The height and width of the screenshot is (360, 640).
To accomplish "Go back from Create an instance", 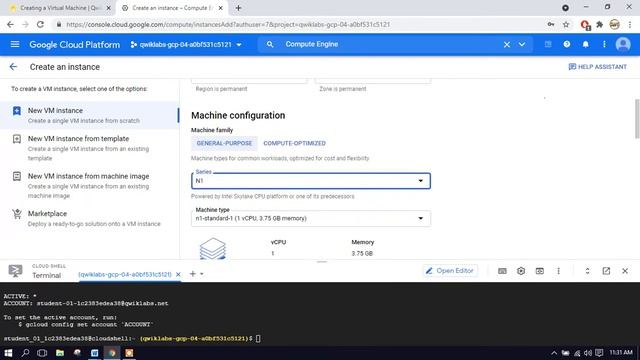I will 13,67.
